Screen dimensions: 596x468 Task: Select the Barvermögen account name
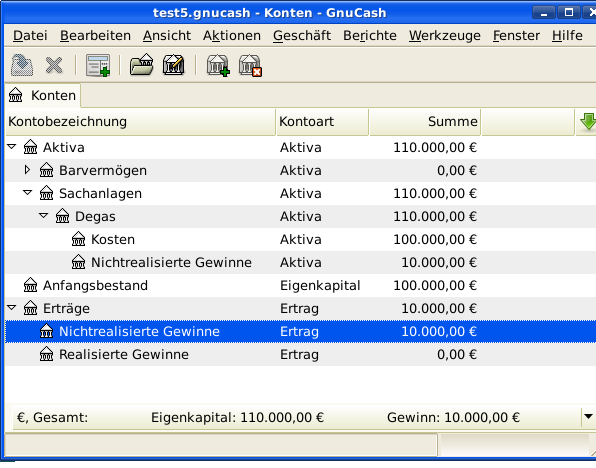(103, 171)
